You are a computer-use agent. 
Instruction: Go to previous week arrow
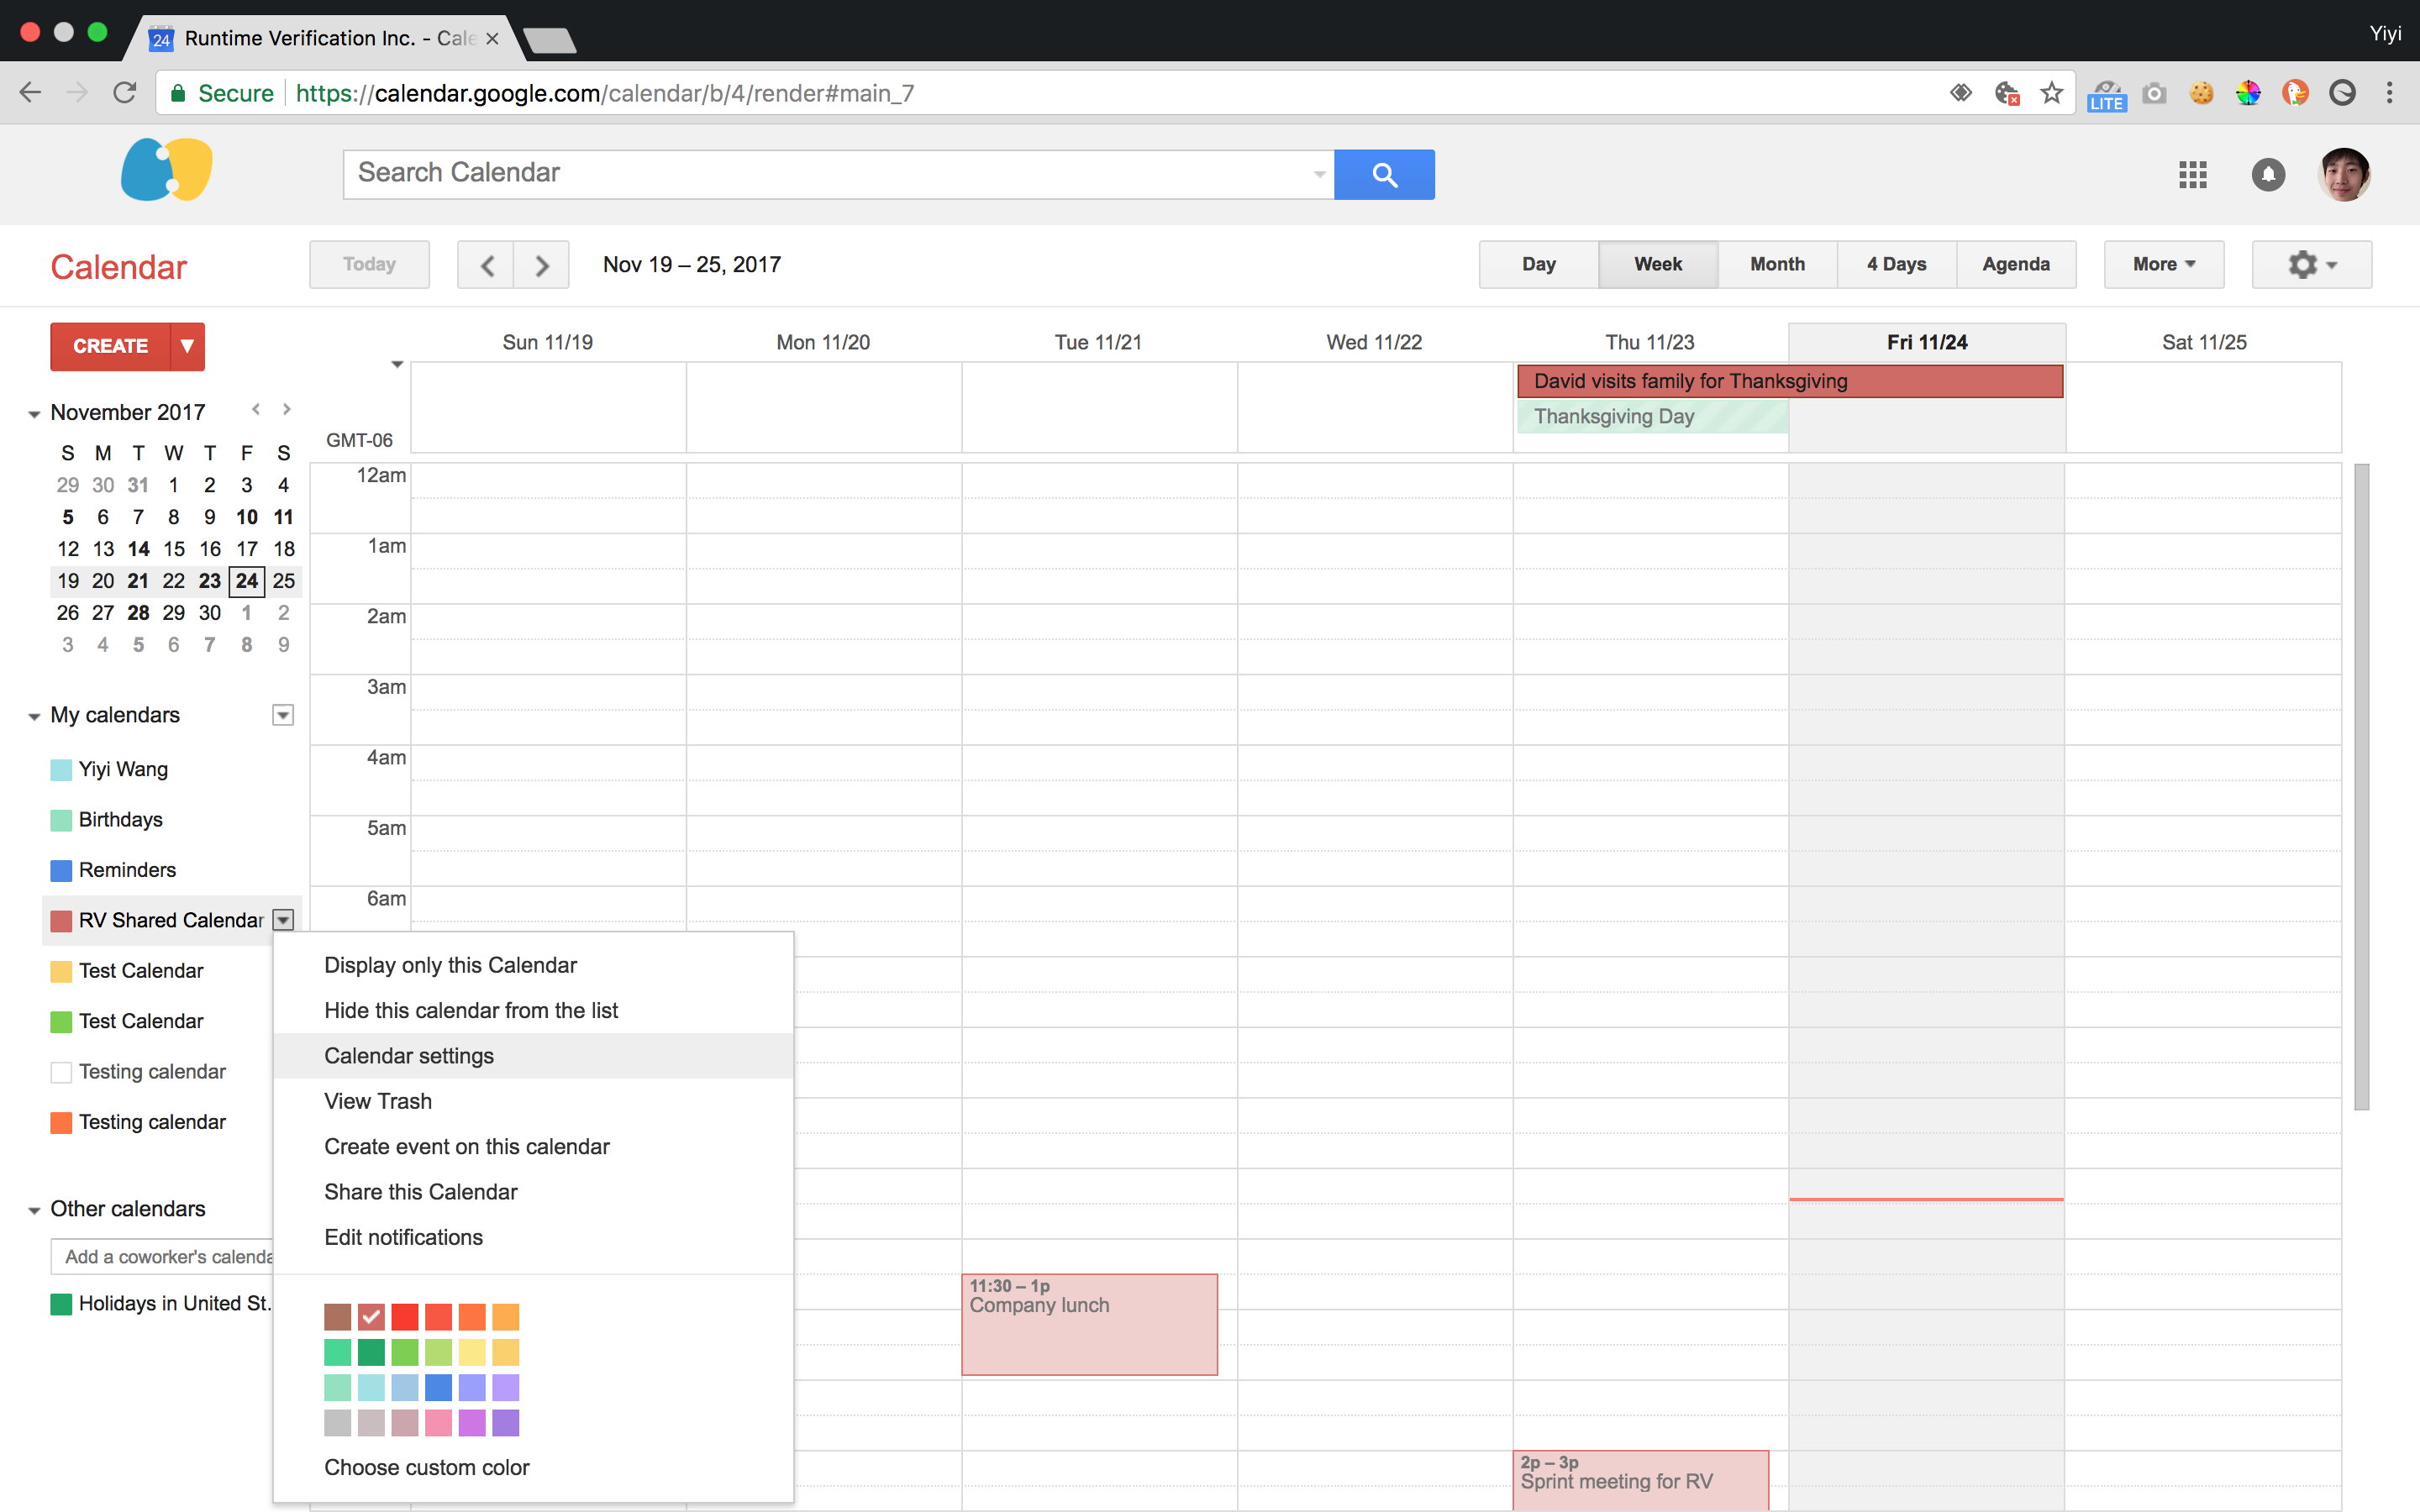[487, 265]
